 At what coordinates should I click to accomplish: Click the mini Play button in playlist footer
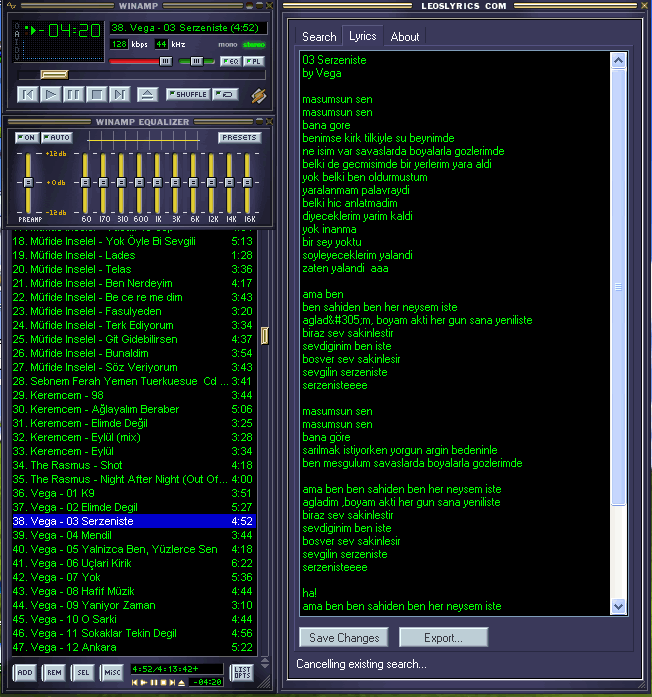tap(144, 682)
